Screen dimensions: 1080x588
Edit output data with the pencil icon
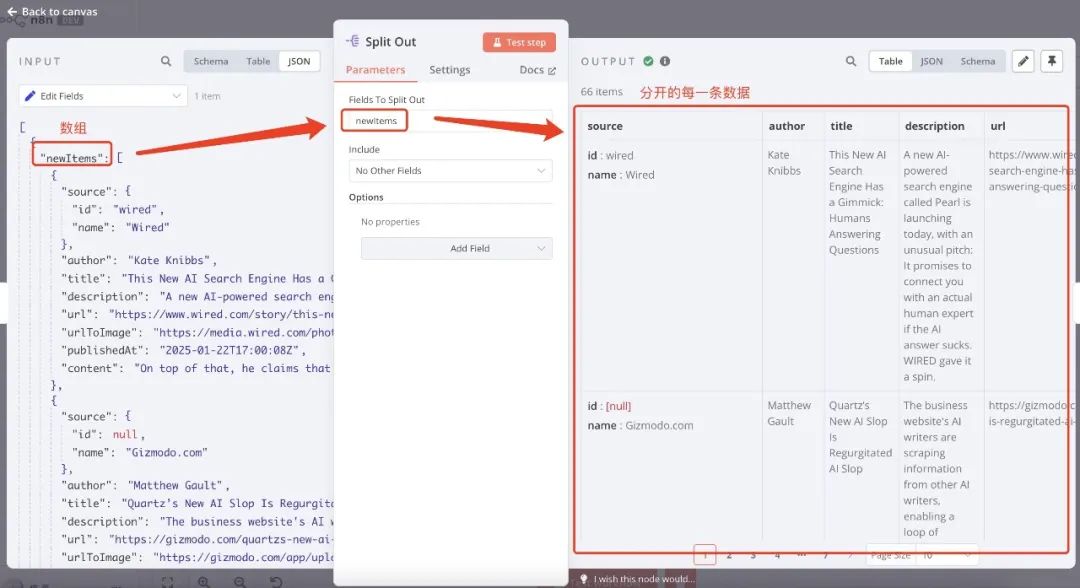coord(1022,61)
